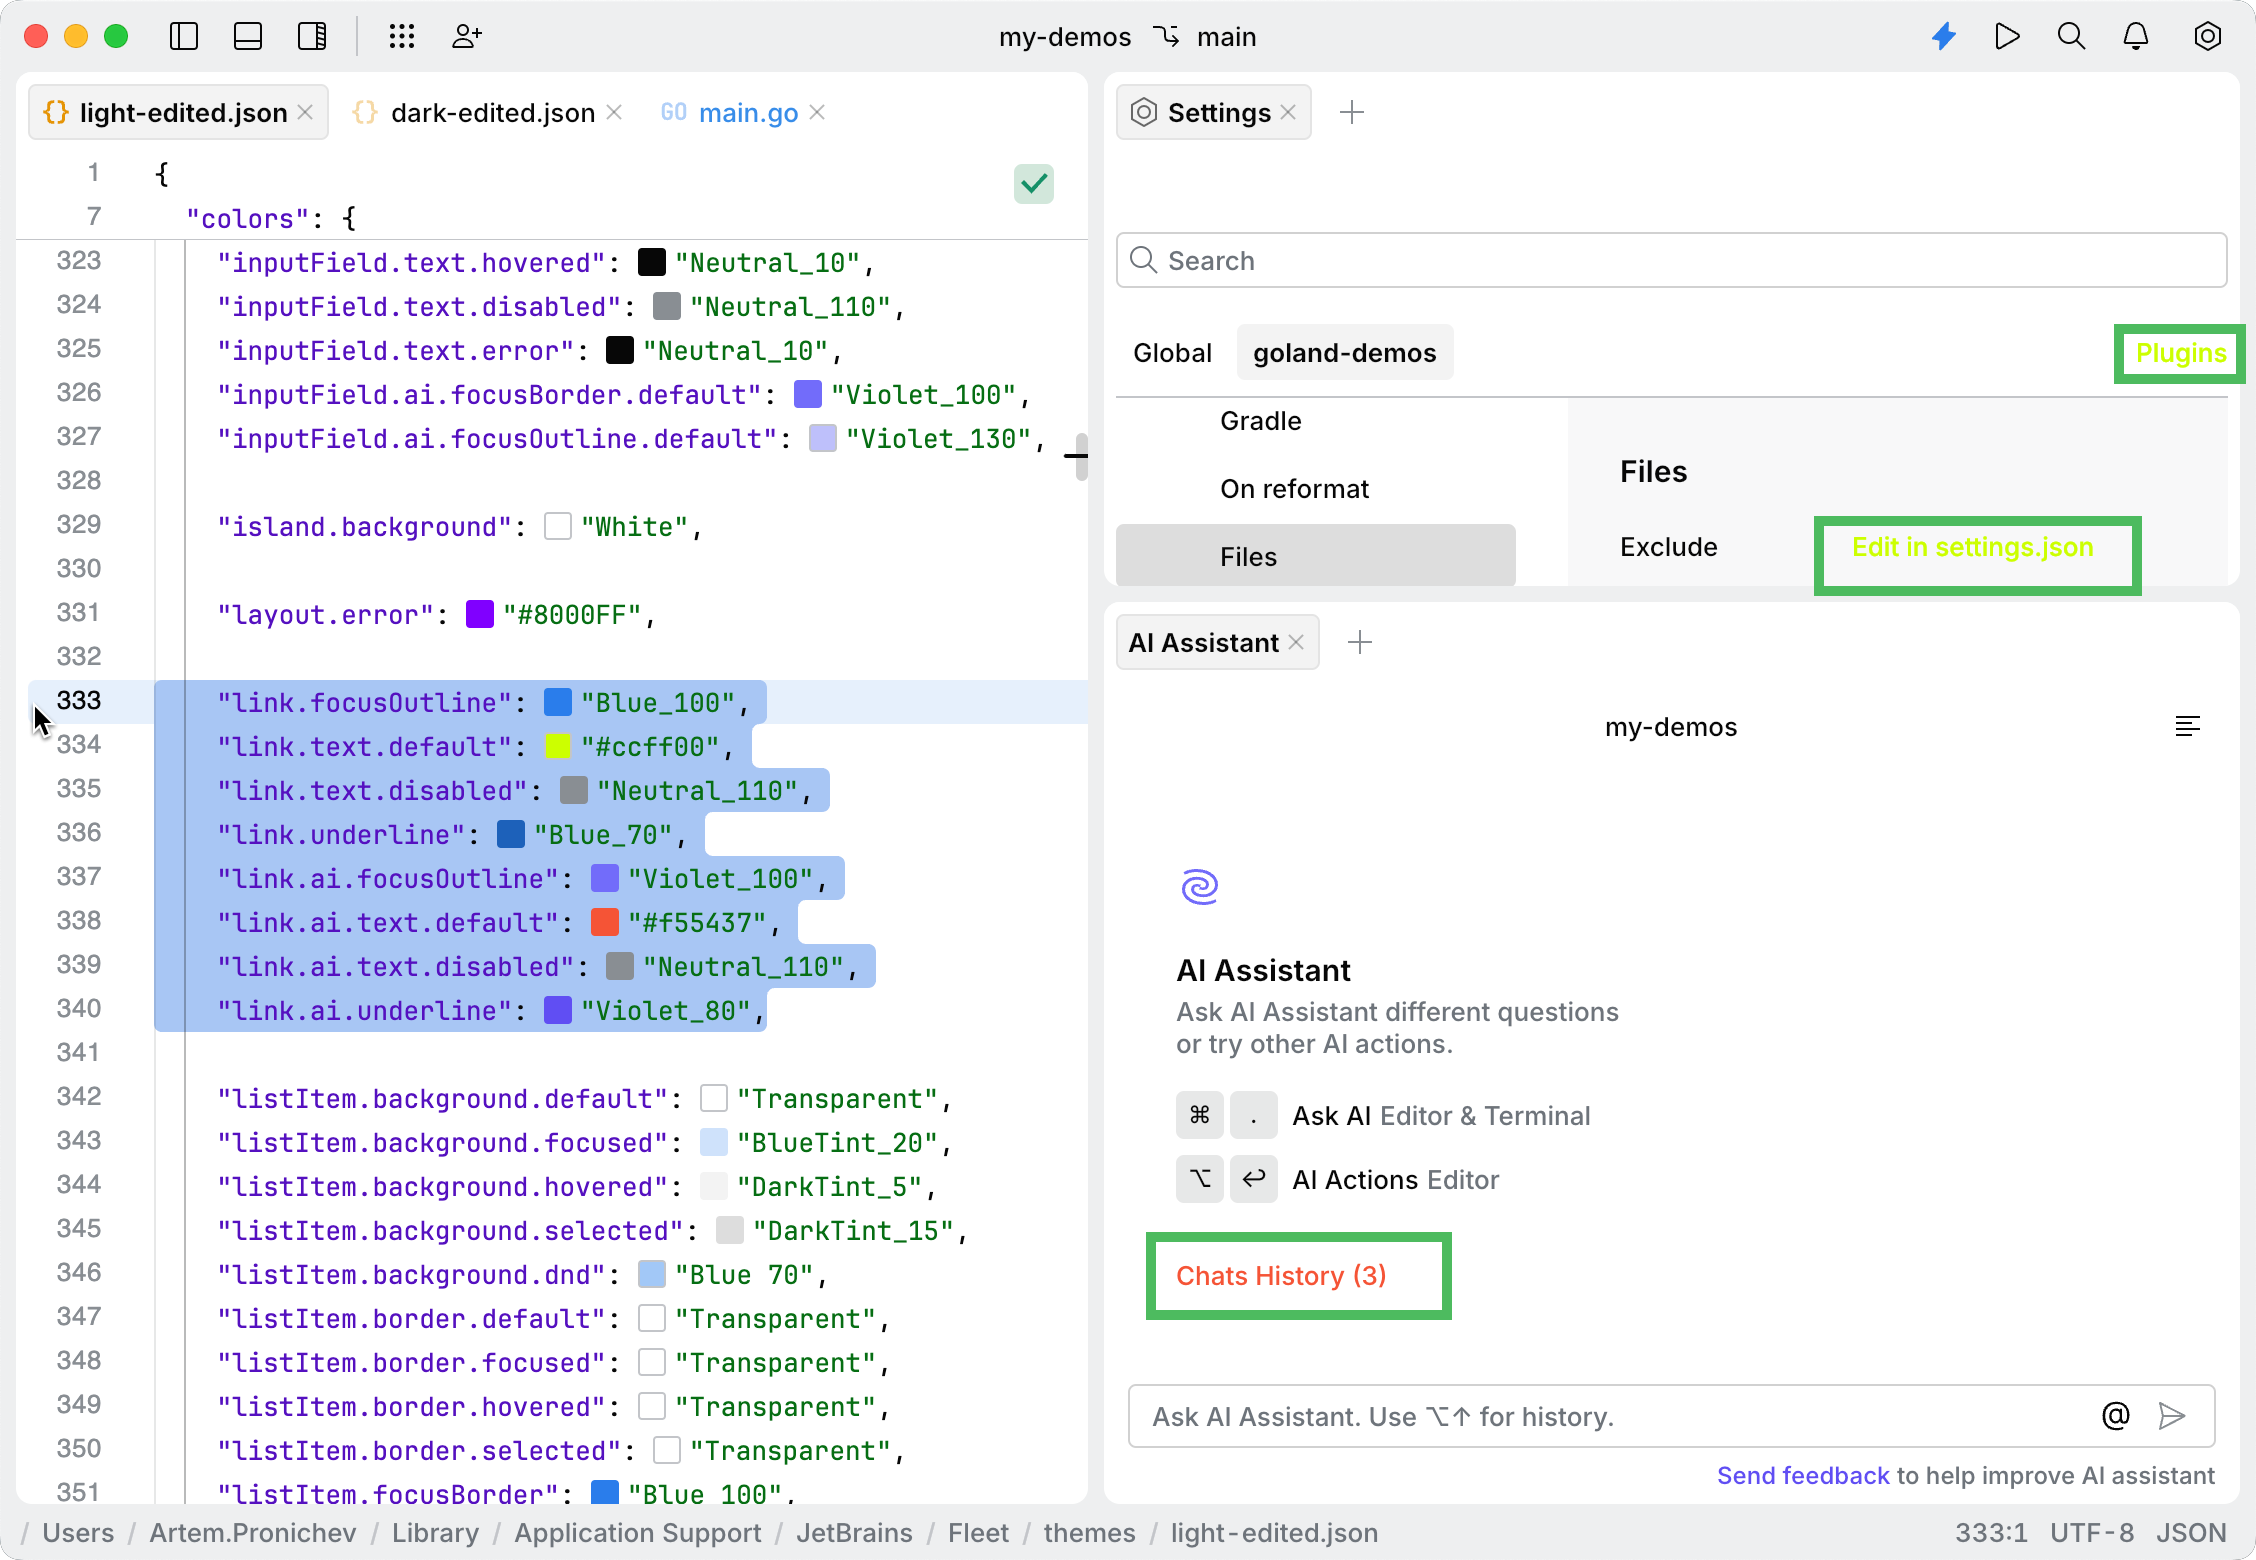Open Chats History (3) link
Viewport: 2256px width, 1560px height.
coord(1281,1276)
